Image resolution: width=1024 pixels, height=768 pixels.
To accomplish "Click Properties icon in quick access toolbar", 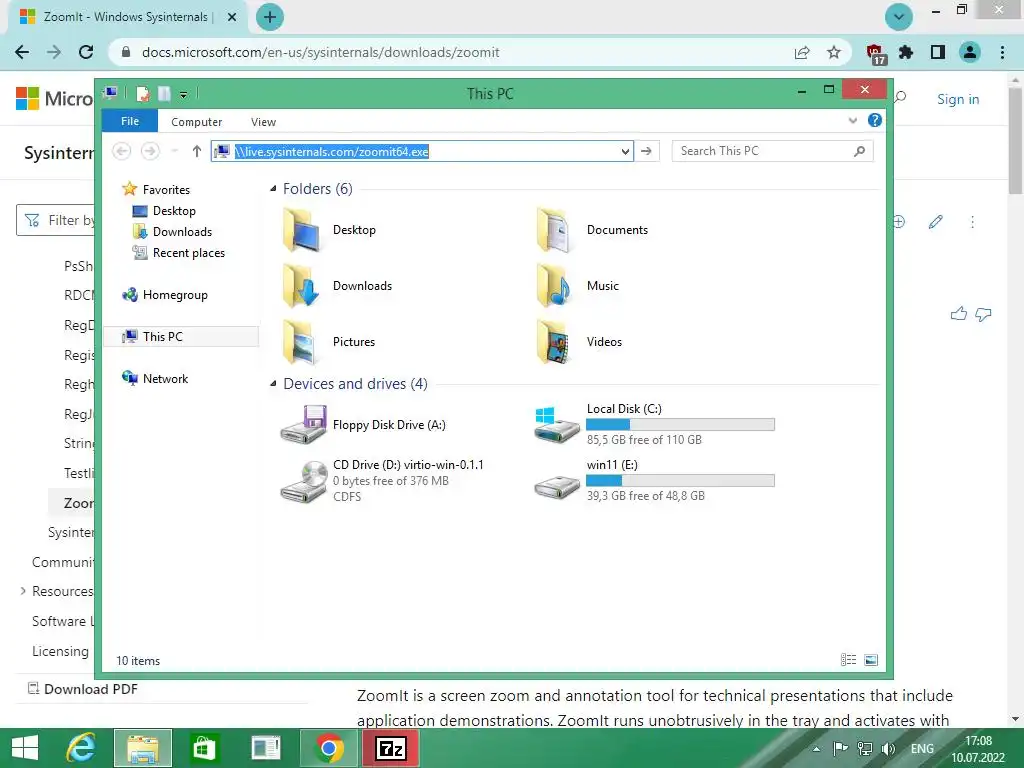I will 142,94.
